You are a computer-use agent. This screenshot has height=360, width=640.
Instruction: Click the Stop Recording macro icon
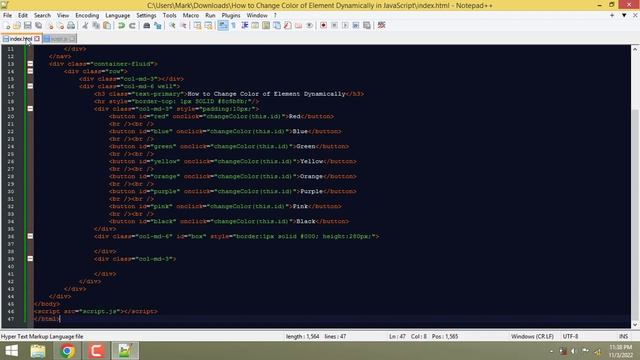(334, 25)
